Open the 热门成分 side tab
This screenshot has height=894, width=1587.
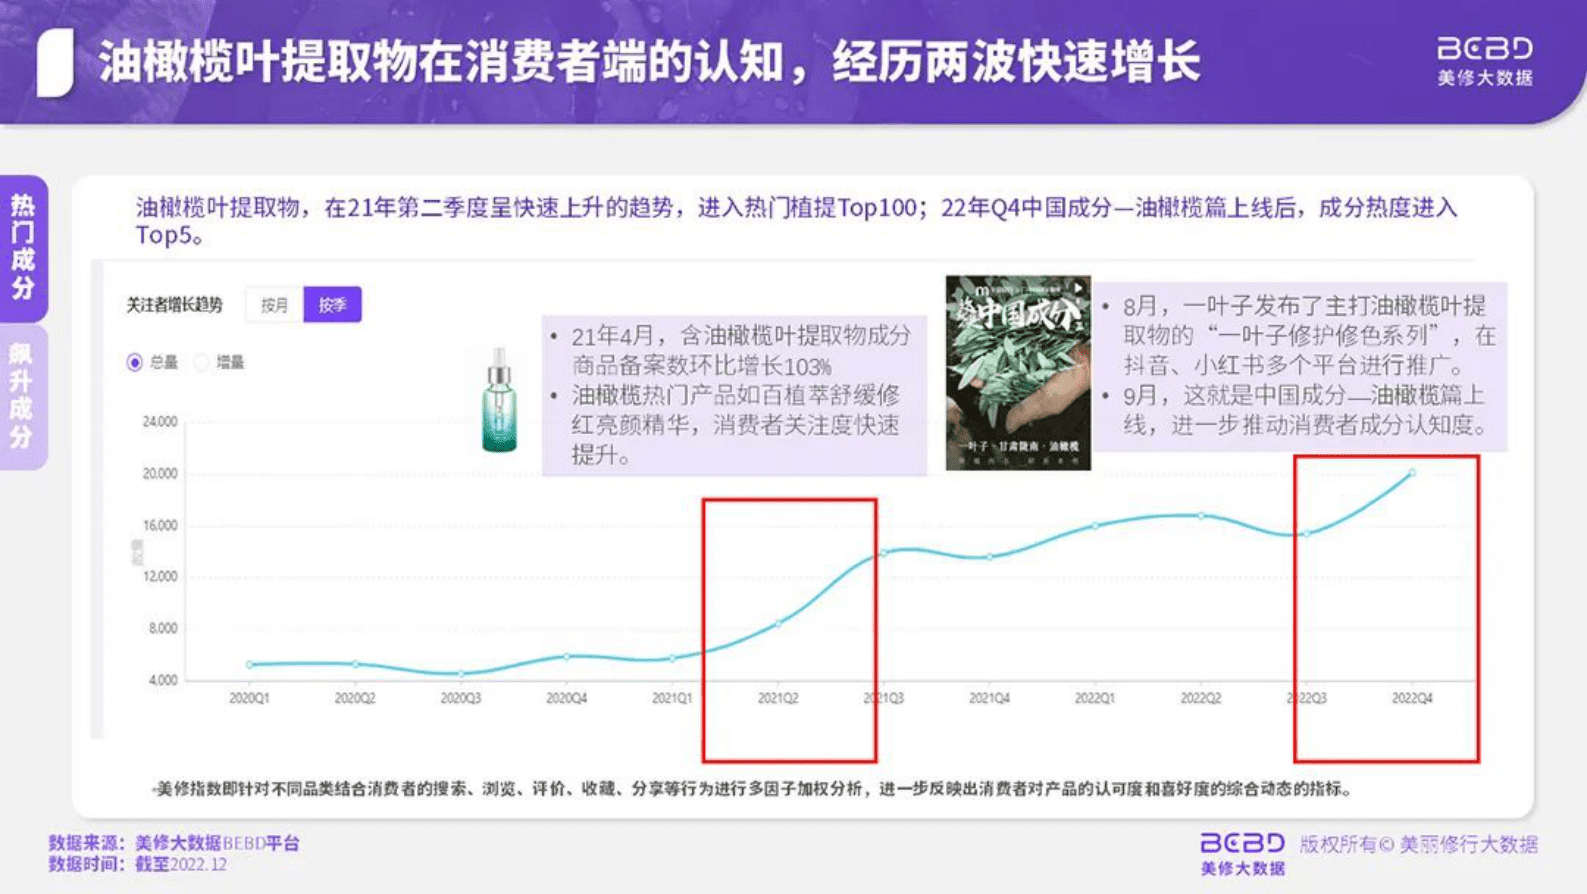23,248
